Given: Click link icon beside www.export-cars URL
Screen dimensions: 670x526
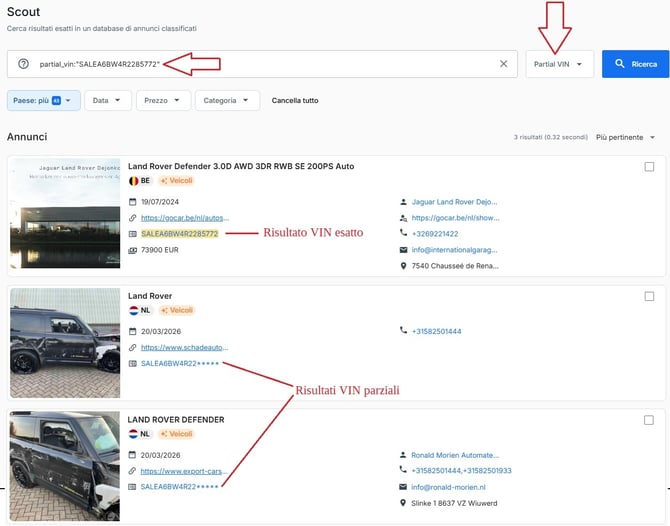Looking at the screenshot, I should tap(132, 471).
